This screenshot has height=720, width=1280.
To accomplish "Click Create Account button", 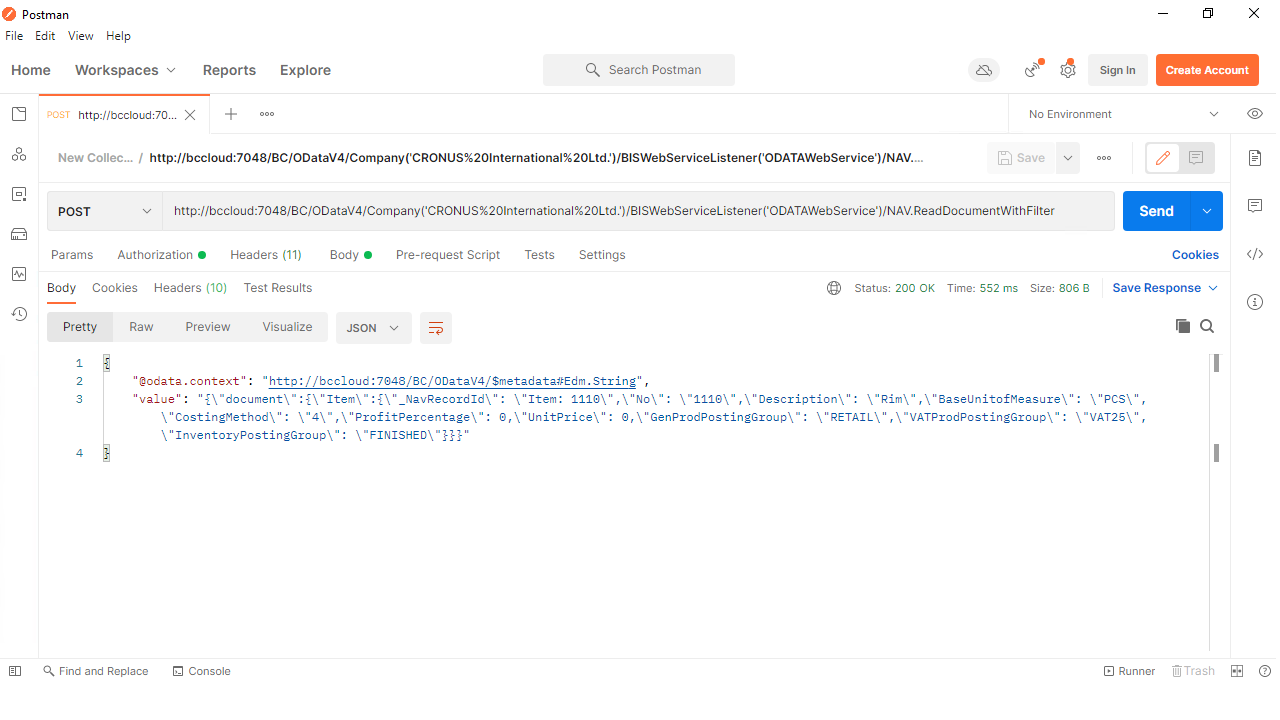I will tap(1207, 70).
